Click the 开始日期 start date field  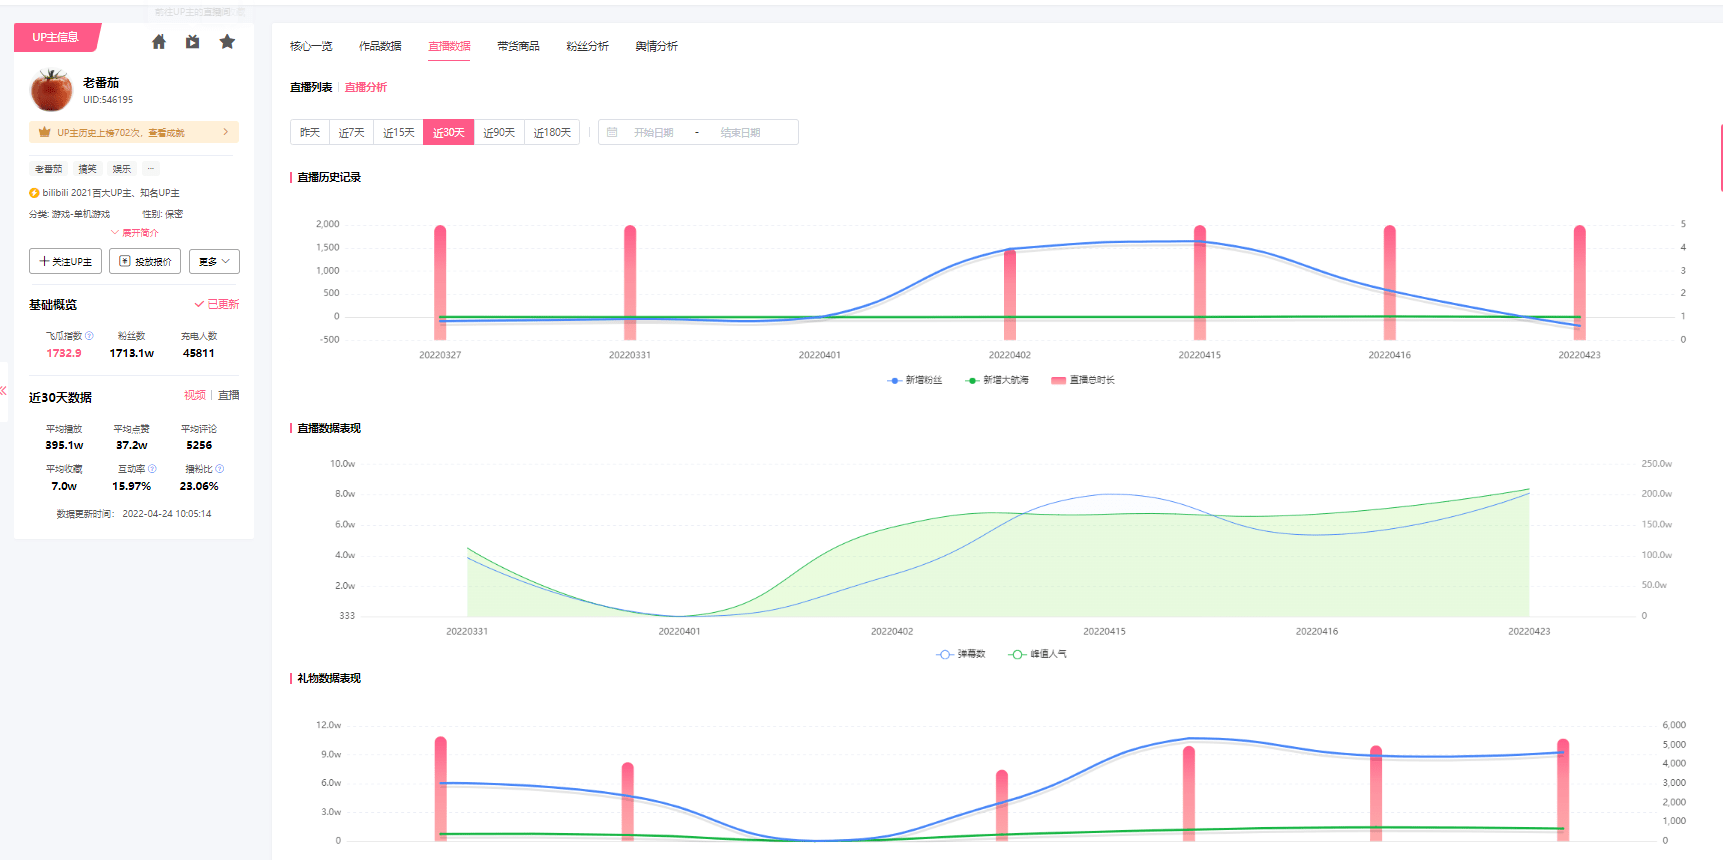coord(653,132)
